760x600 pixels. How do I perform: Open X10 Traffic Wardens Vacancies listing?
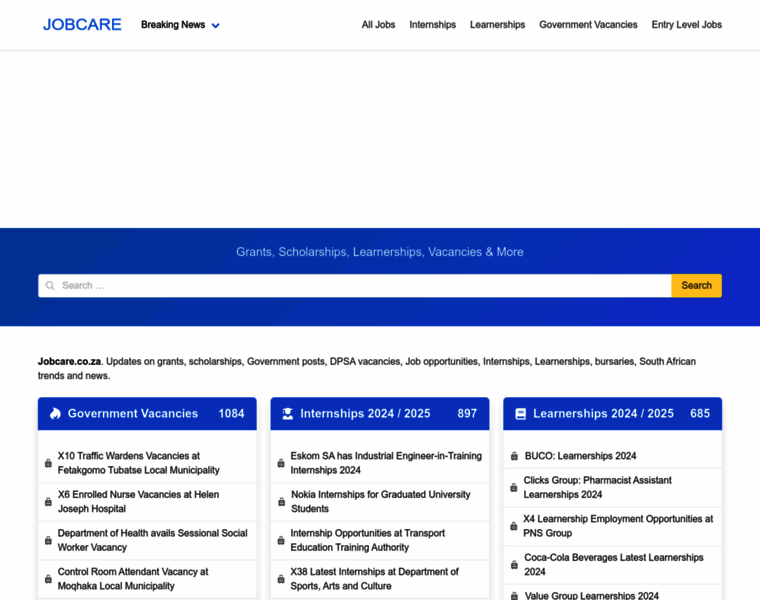tap(139, 463)
